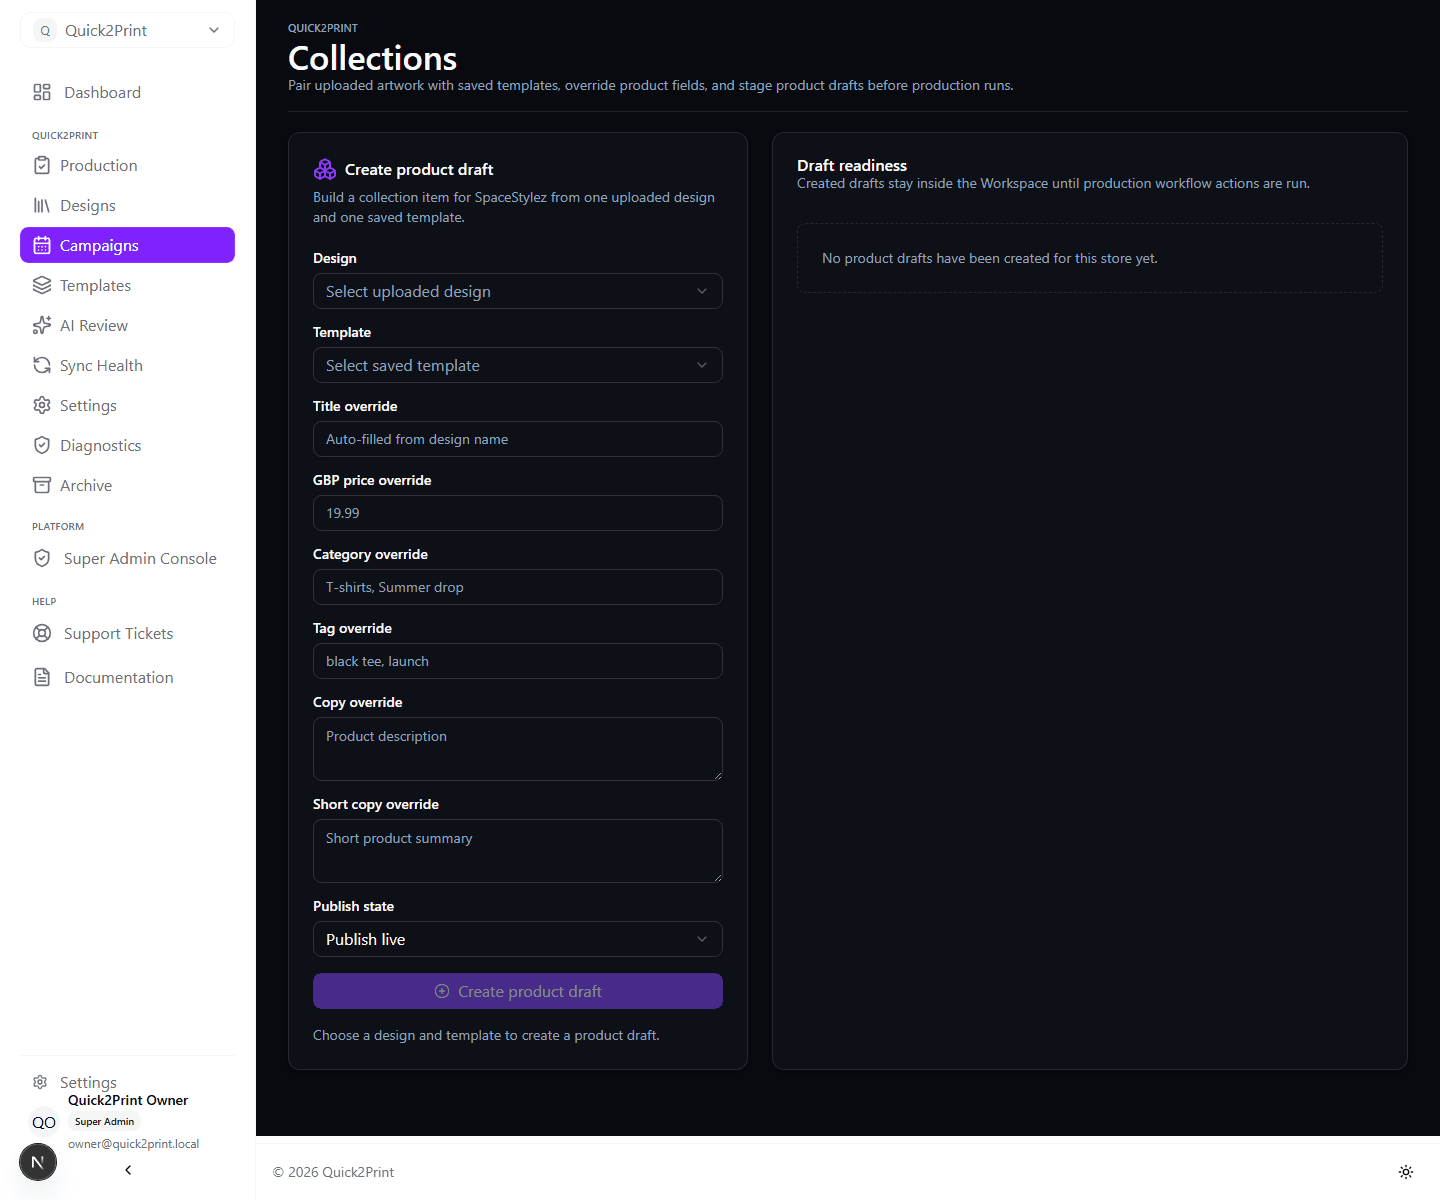Click the Copy override textarea
1440x1200 pixels.
click(x=517, y=749)
